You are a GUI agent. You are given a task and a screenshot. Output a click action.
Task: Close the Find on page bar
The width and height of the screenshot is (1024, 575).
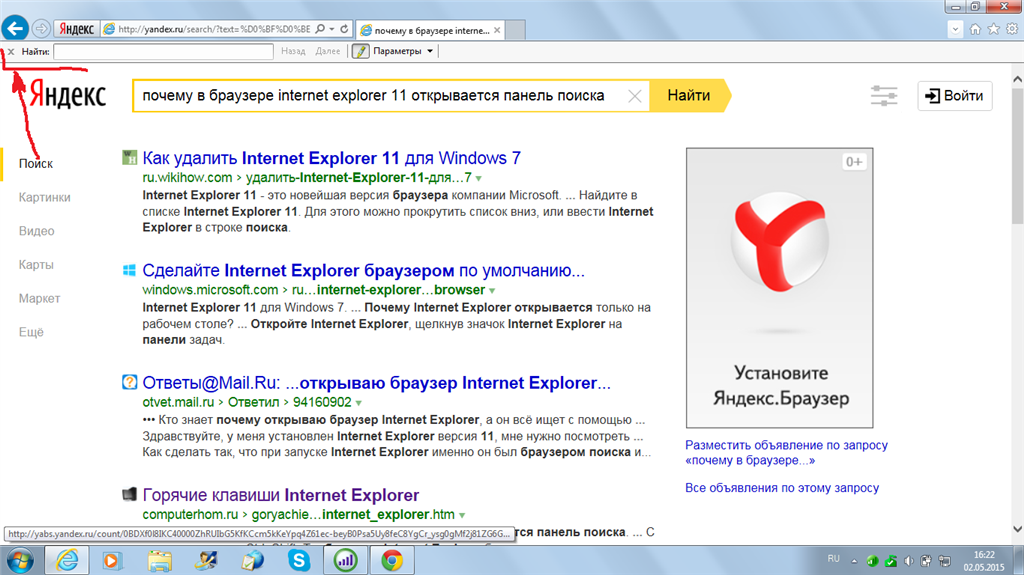click(x=10, y=52)
